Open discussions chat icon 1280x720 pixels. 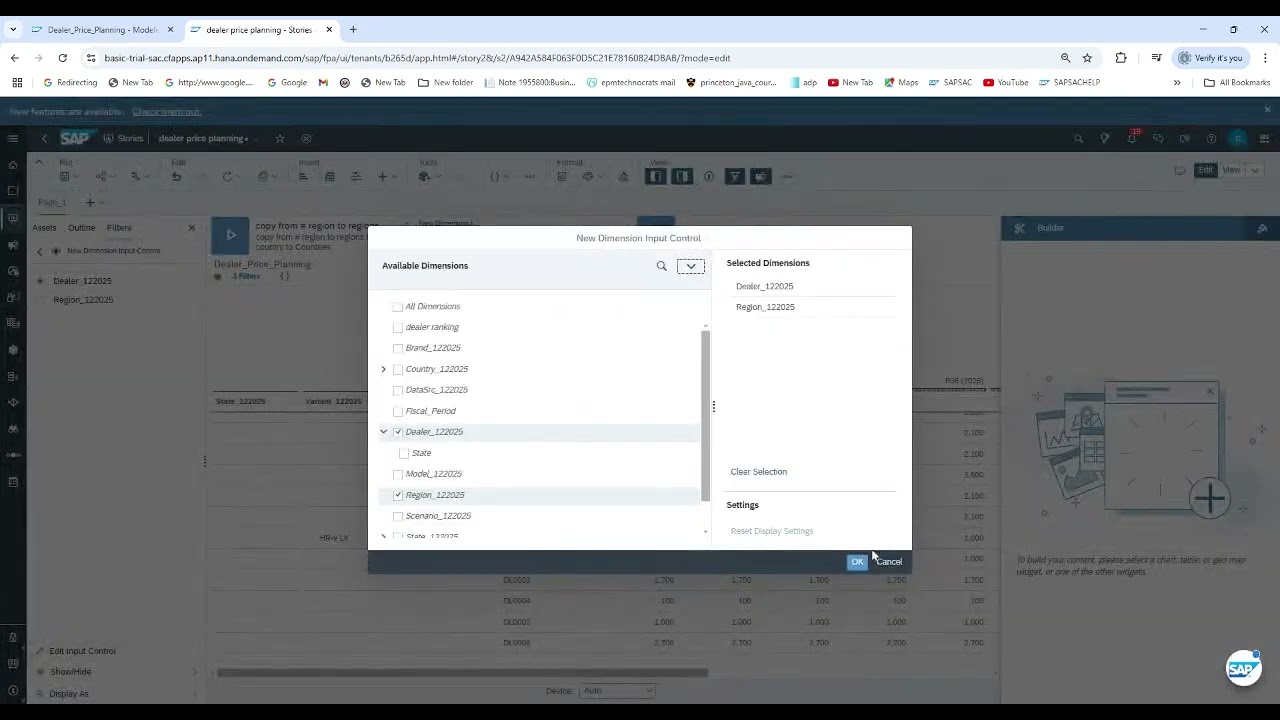tap(1158, 139)
